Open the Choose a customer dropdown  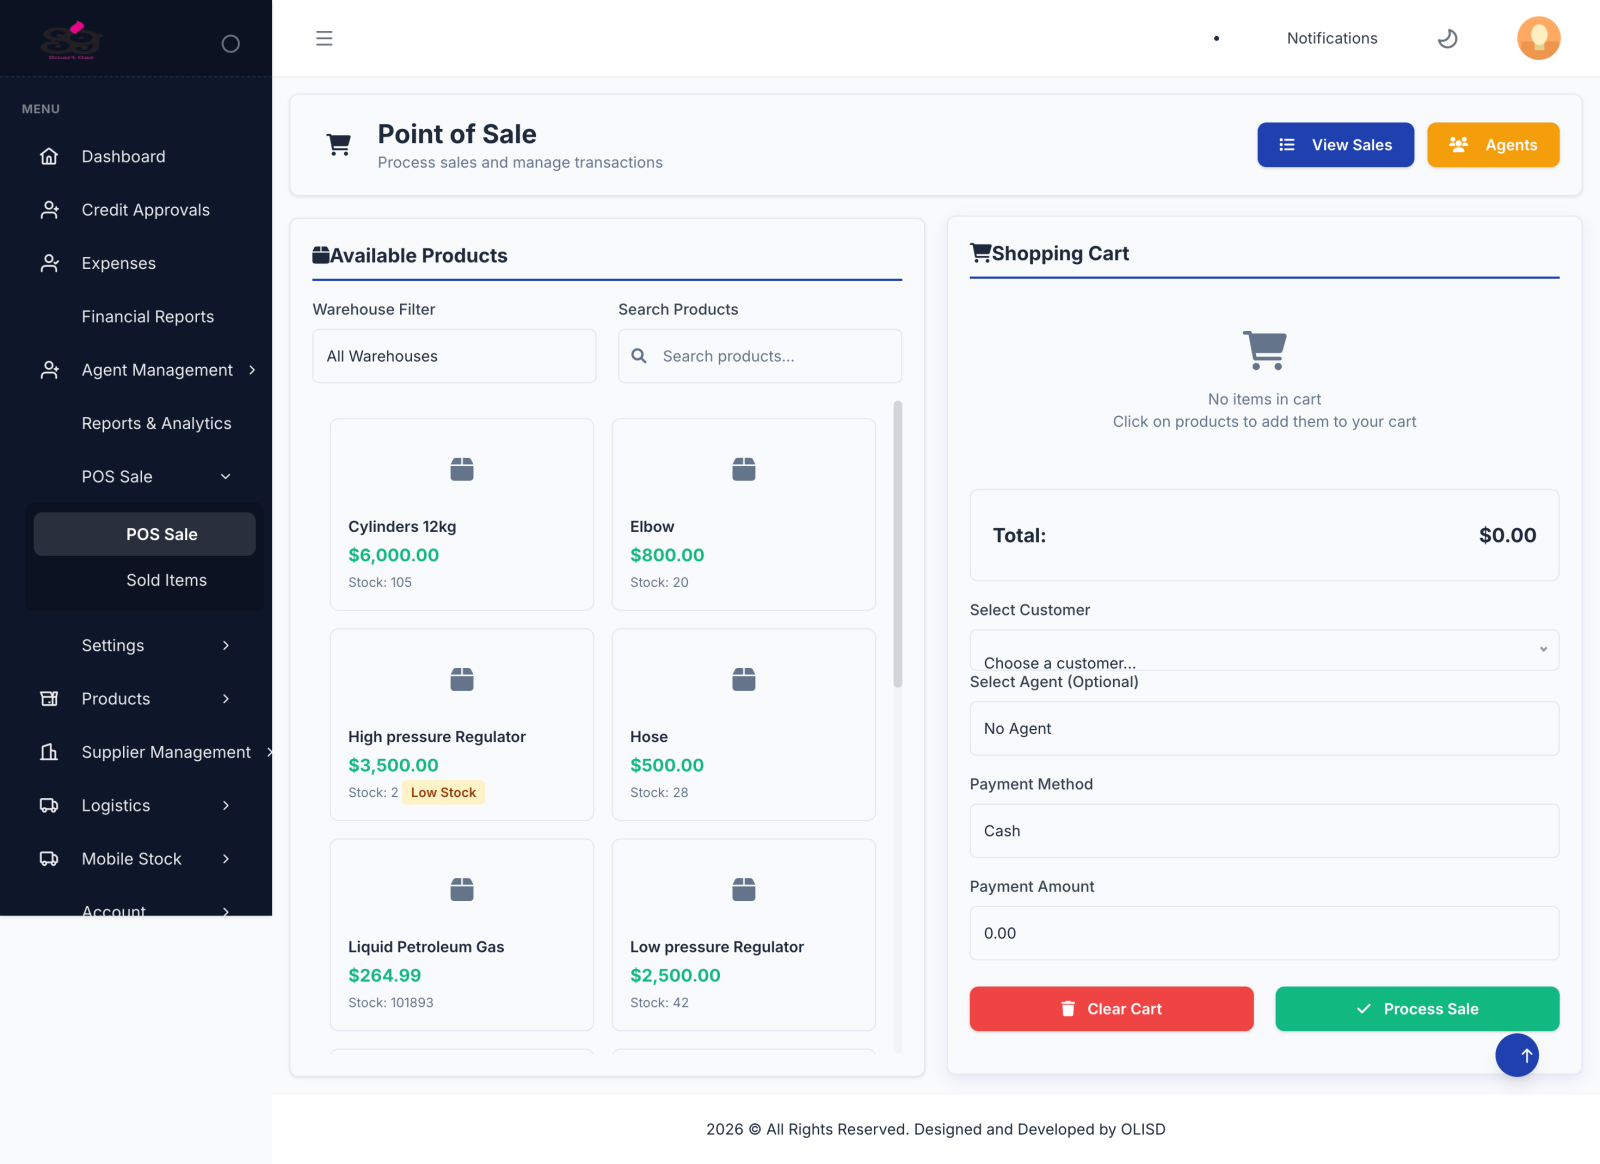tap(1264, 650)
